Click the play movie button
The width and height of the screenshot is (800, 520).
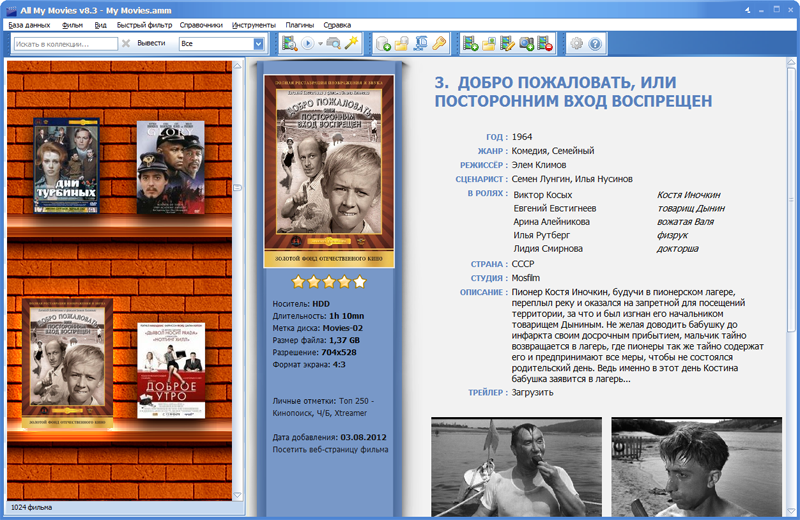(x=308, y=44)
